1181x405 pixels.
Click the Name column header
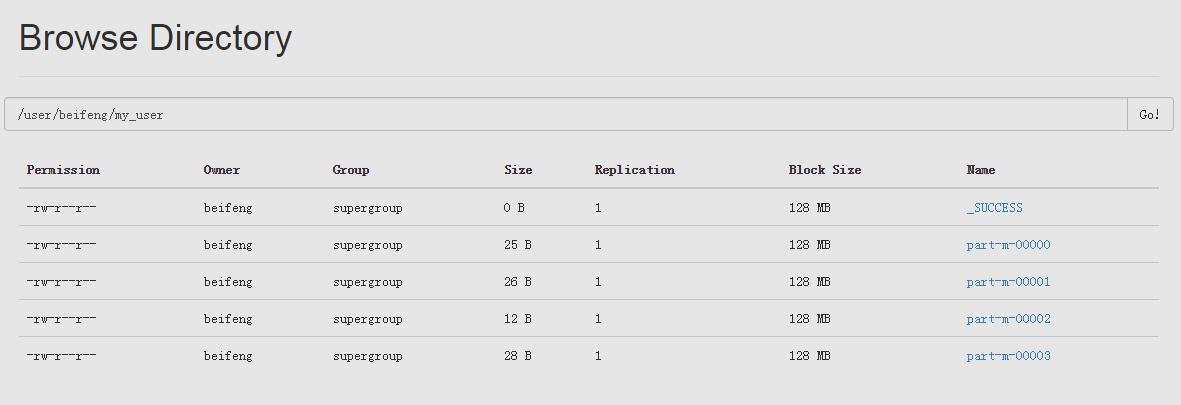981,169
